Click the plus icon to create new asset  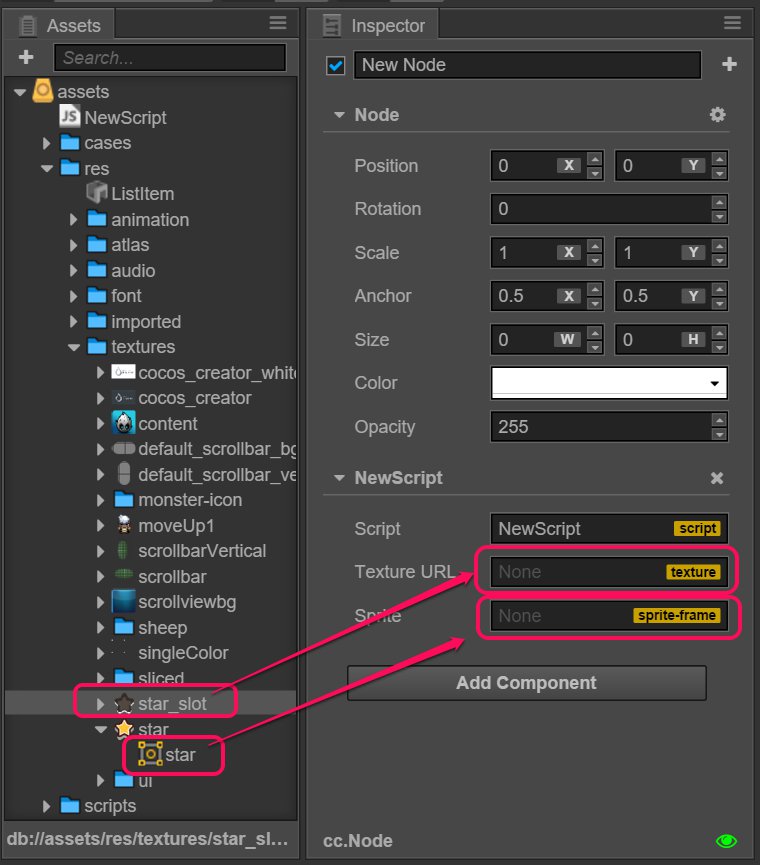point(26,58)
